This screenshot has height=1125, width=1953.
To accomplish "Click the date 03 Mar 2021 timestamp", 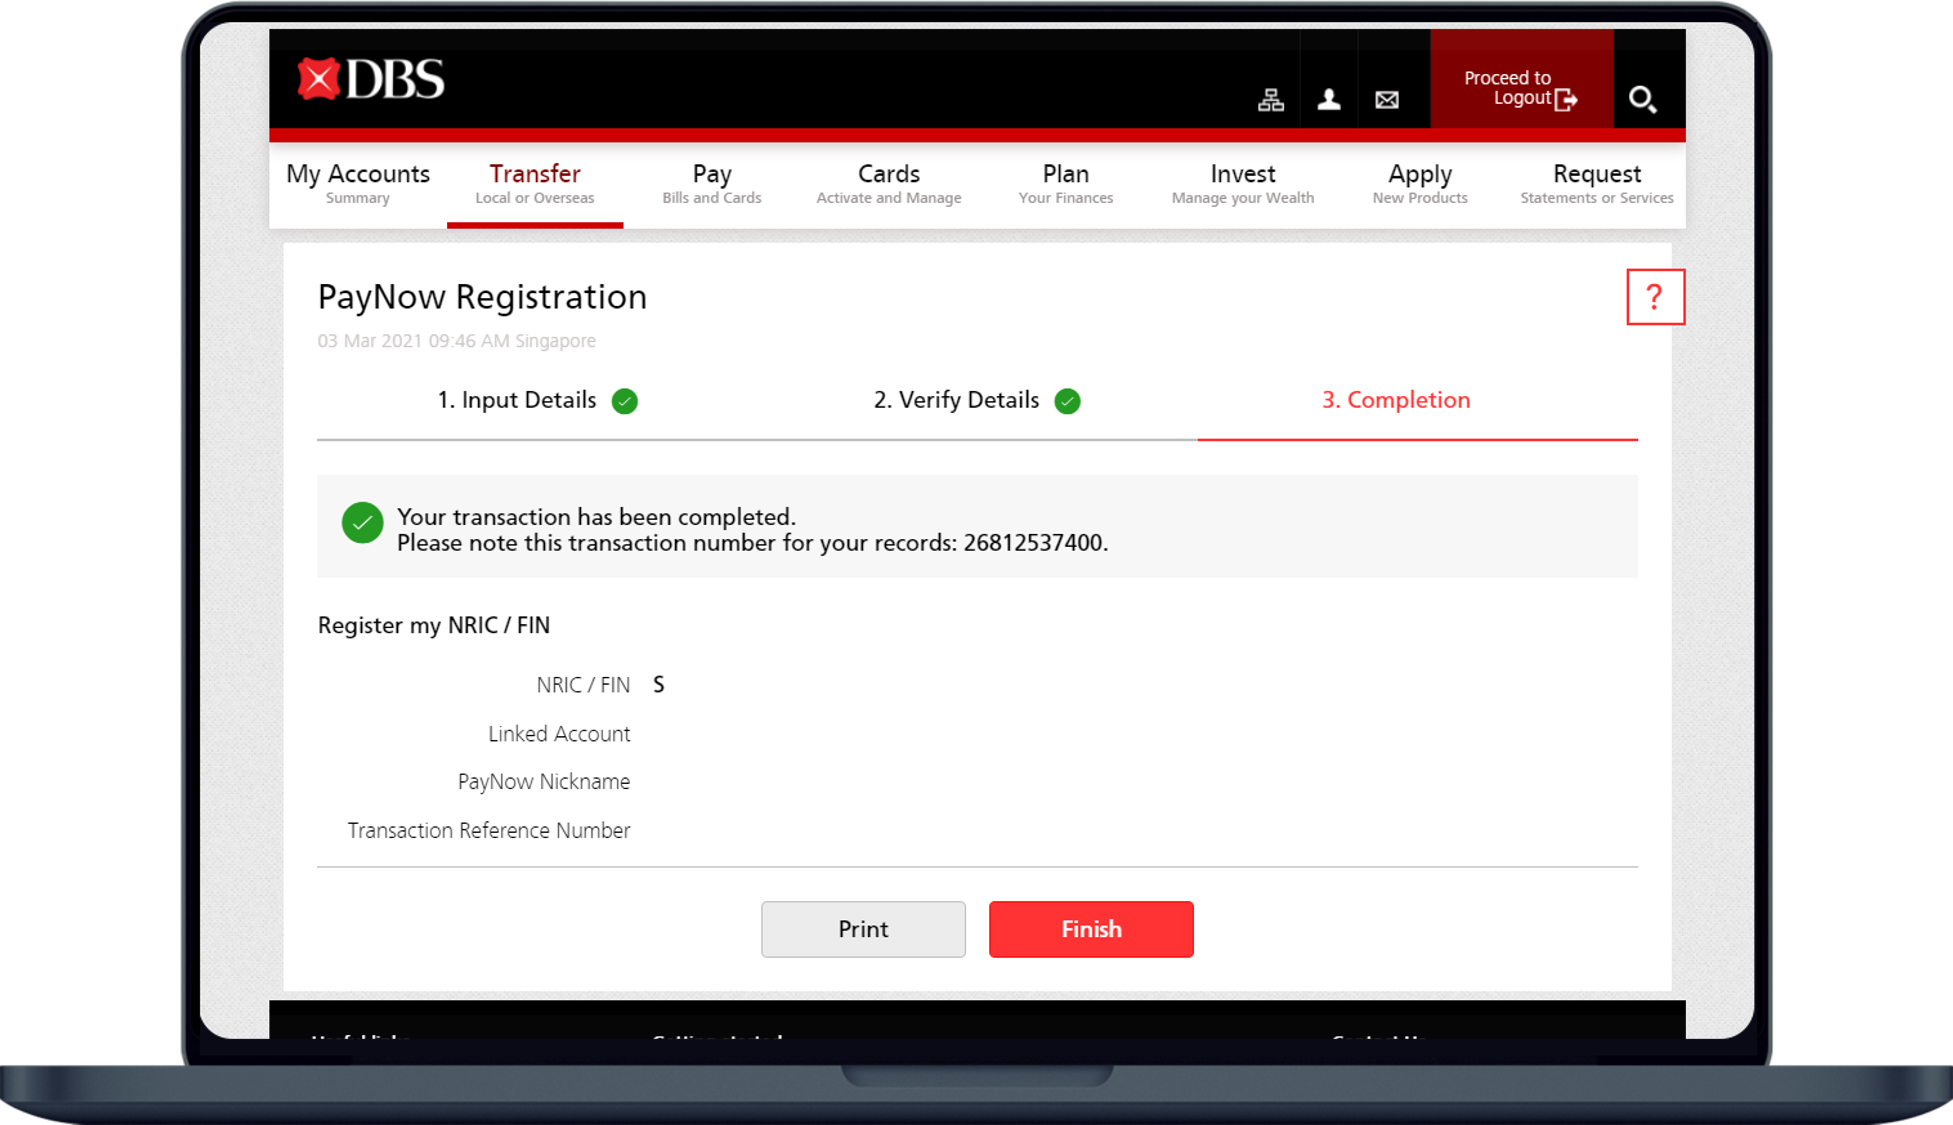I will [x=456, y=341].
